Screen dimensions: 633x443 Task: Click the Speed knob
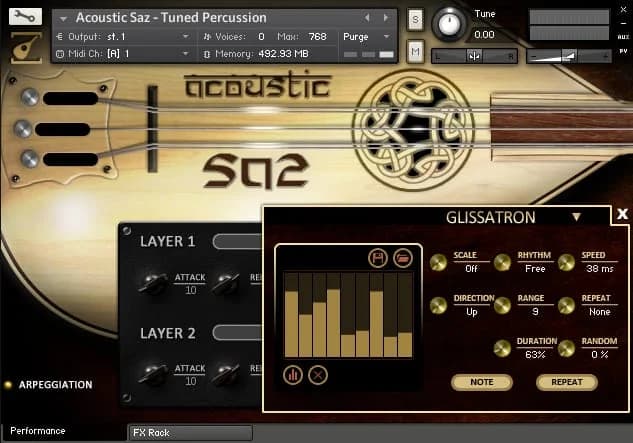[566, 262]
